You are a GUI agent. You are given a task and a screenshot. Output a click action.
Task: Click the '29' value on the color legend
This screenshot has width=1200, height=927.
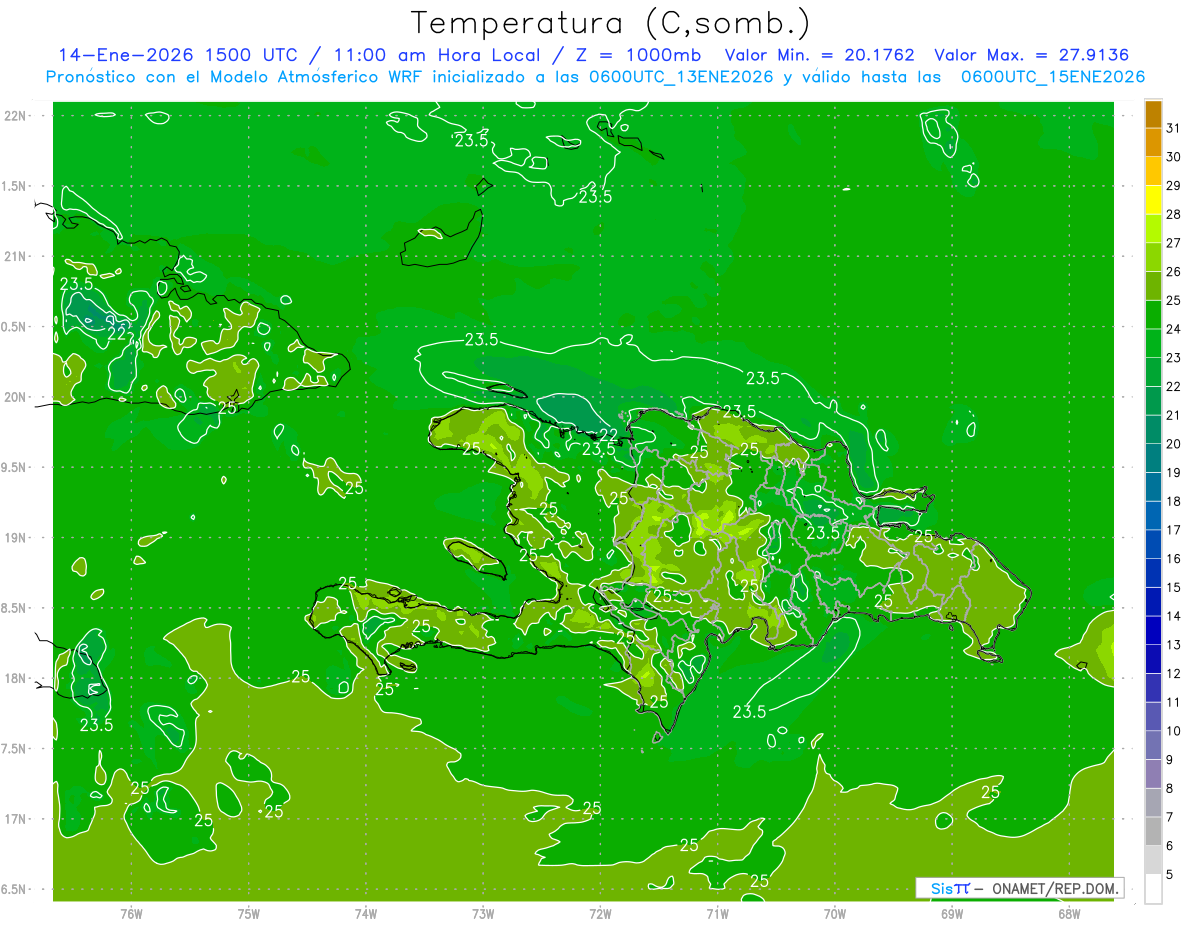pyautogui.click(x=1173, y=185)
